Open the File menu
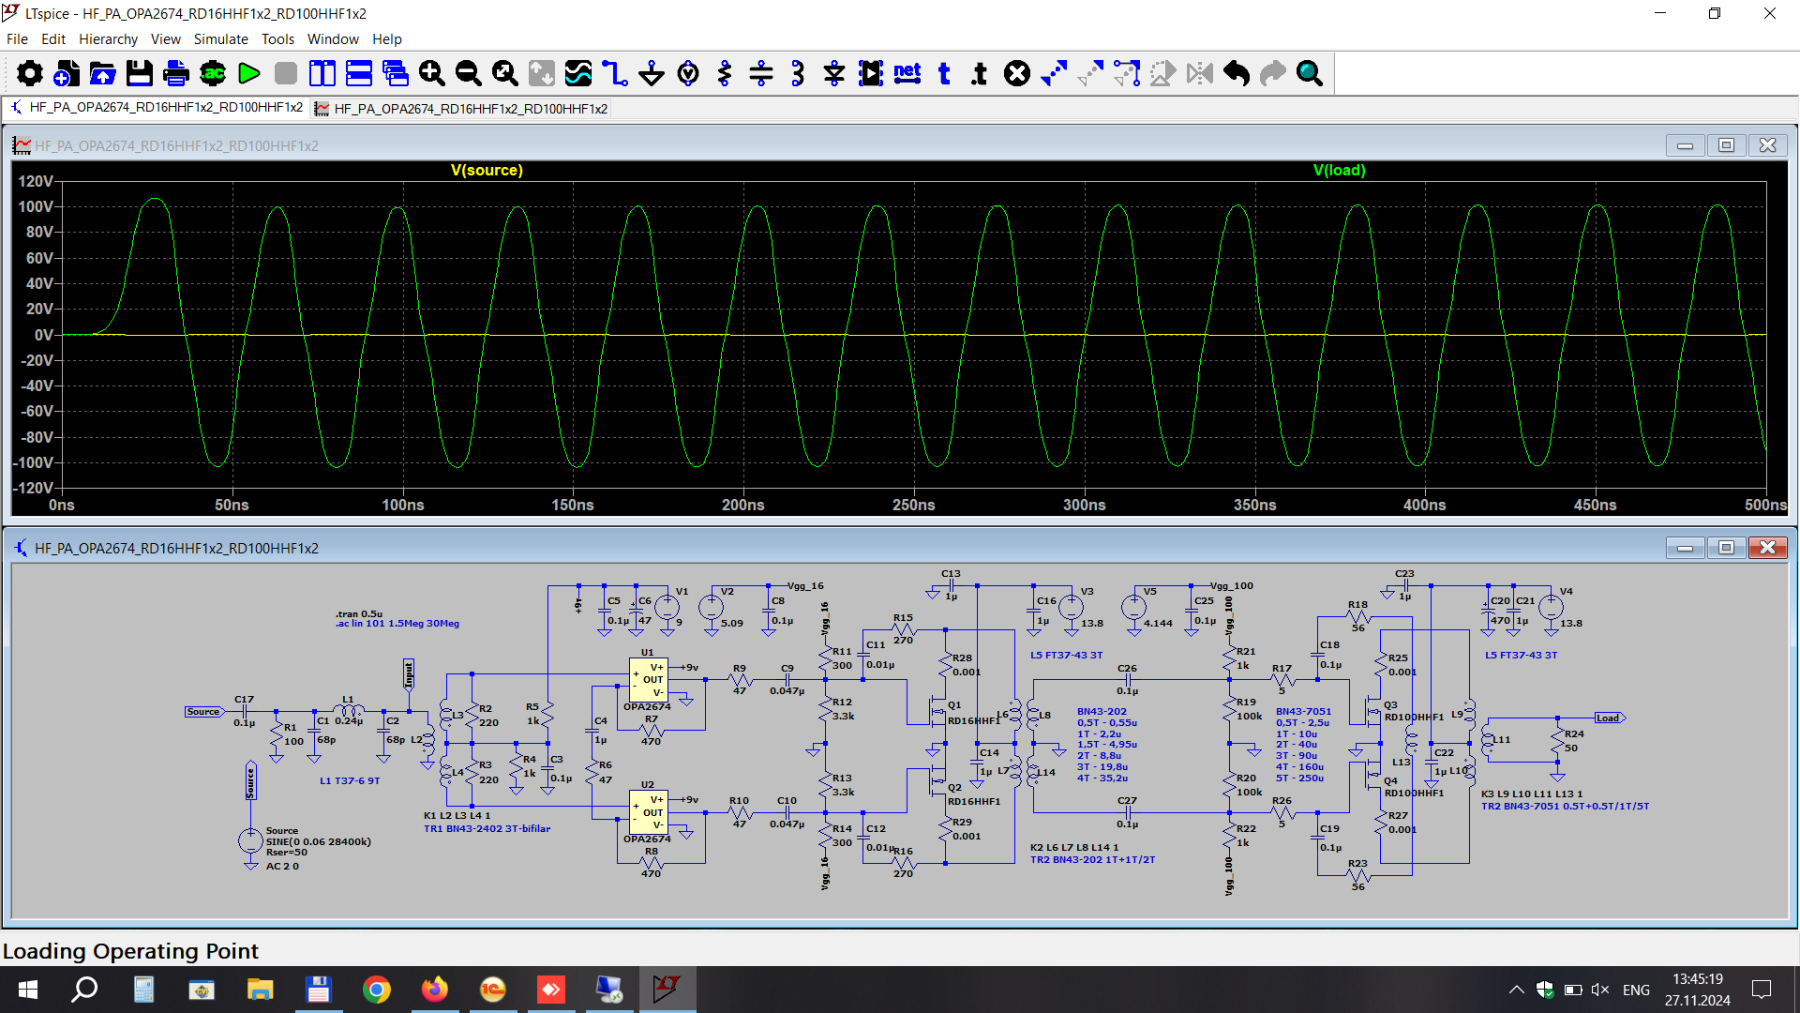This screenshot has width=1800, height=1013. [17, 39]
